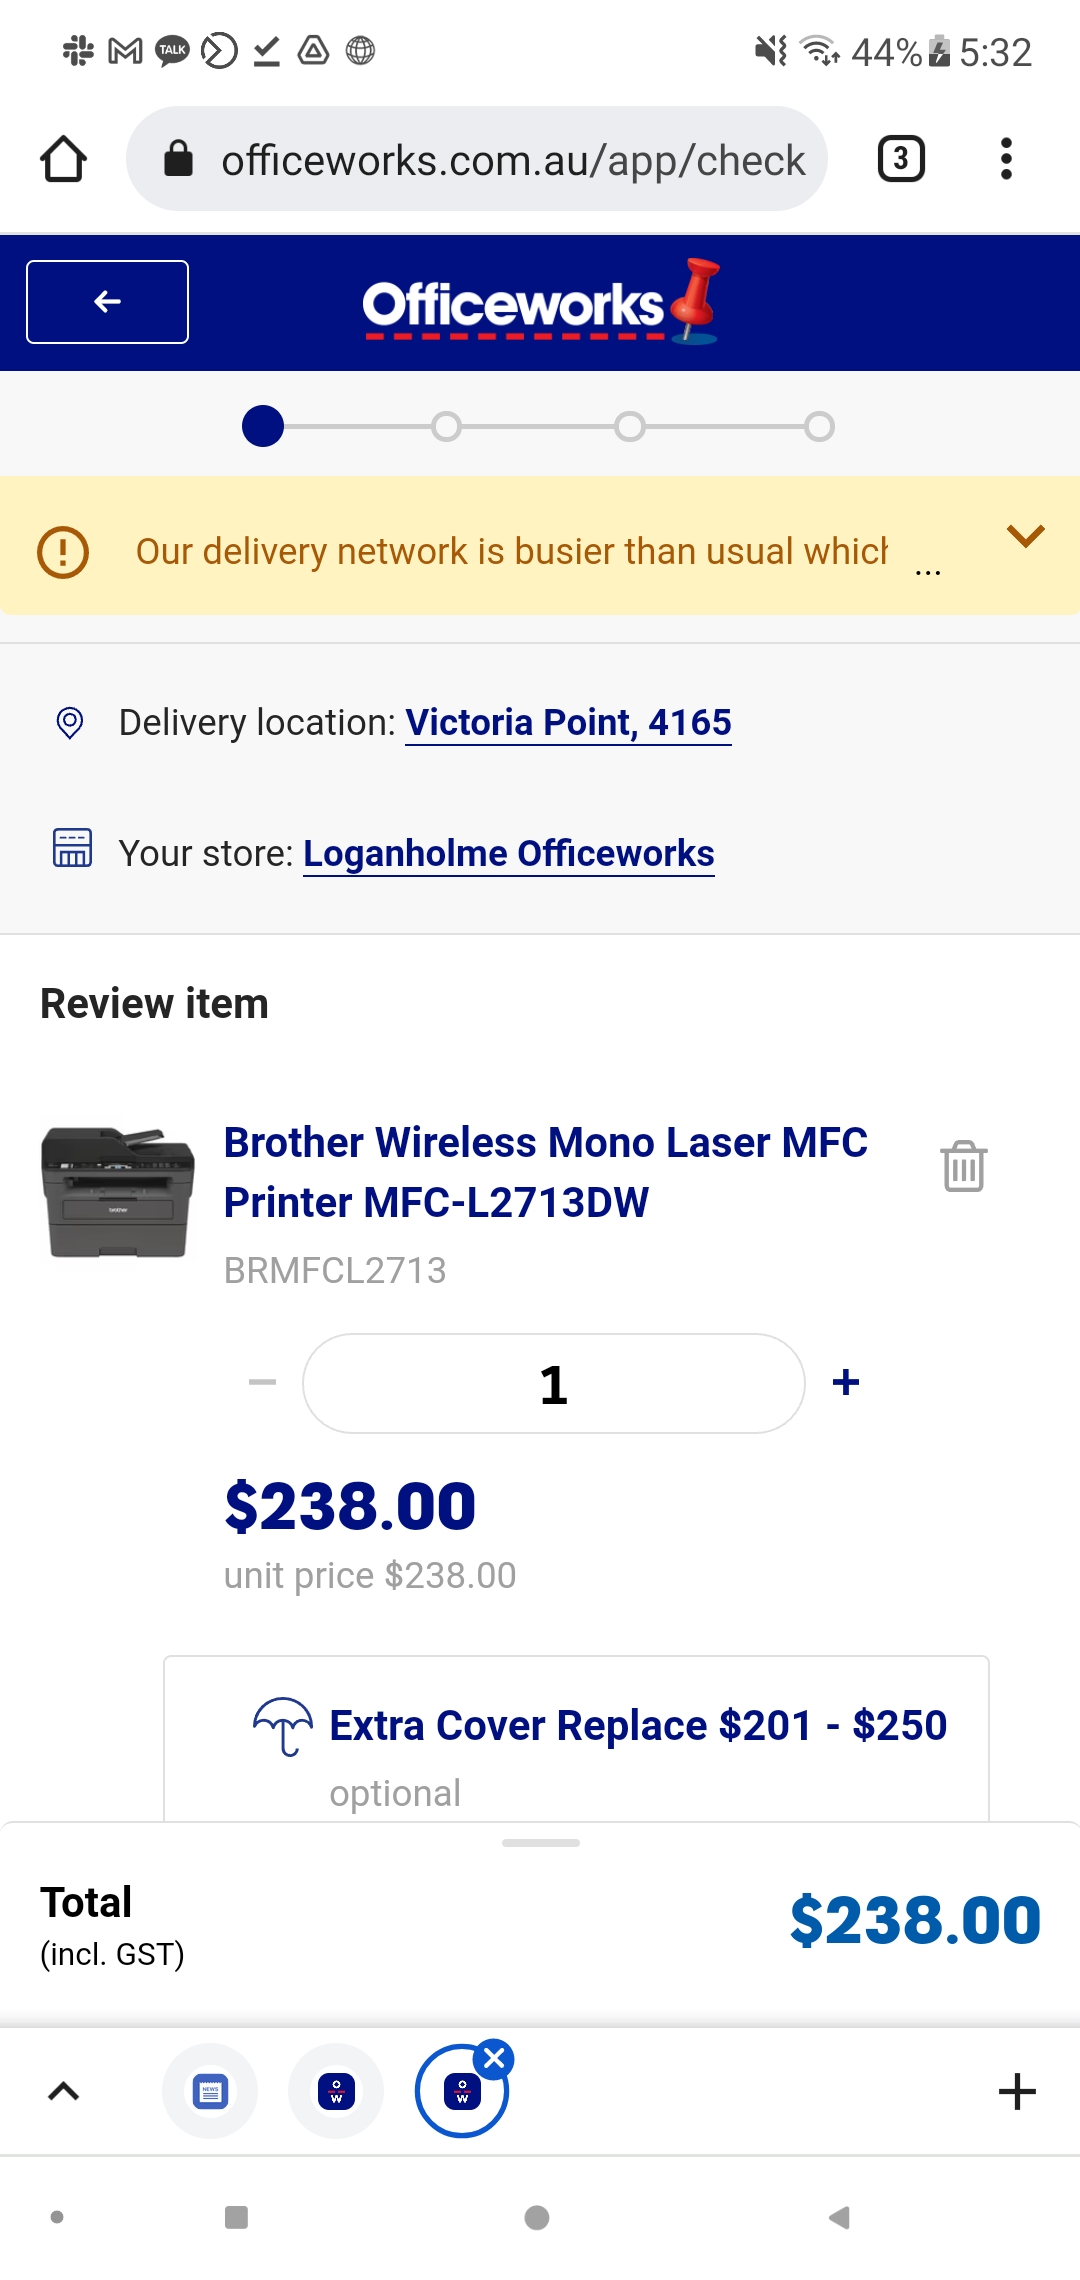Screen dimensions: 1080x2280
Task: Tap the browser home icon
Action: tap(63, 159)
